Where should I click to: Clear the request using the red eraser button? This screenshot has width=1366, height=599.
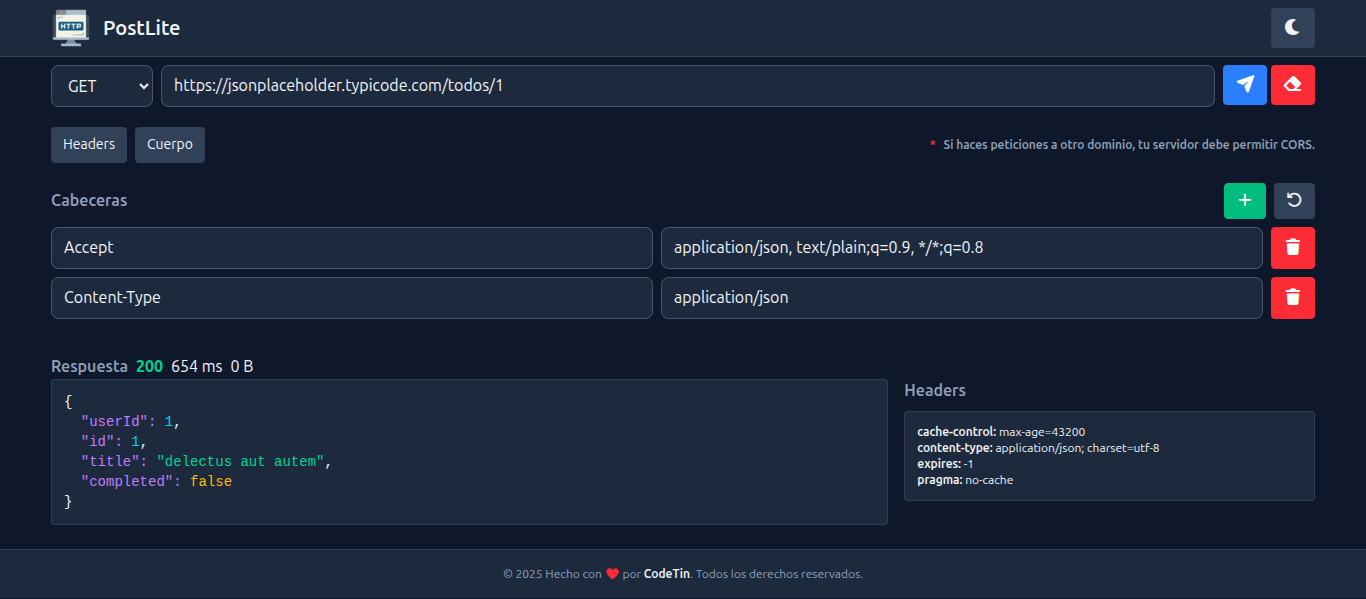point(1292,85)
